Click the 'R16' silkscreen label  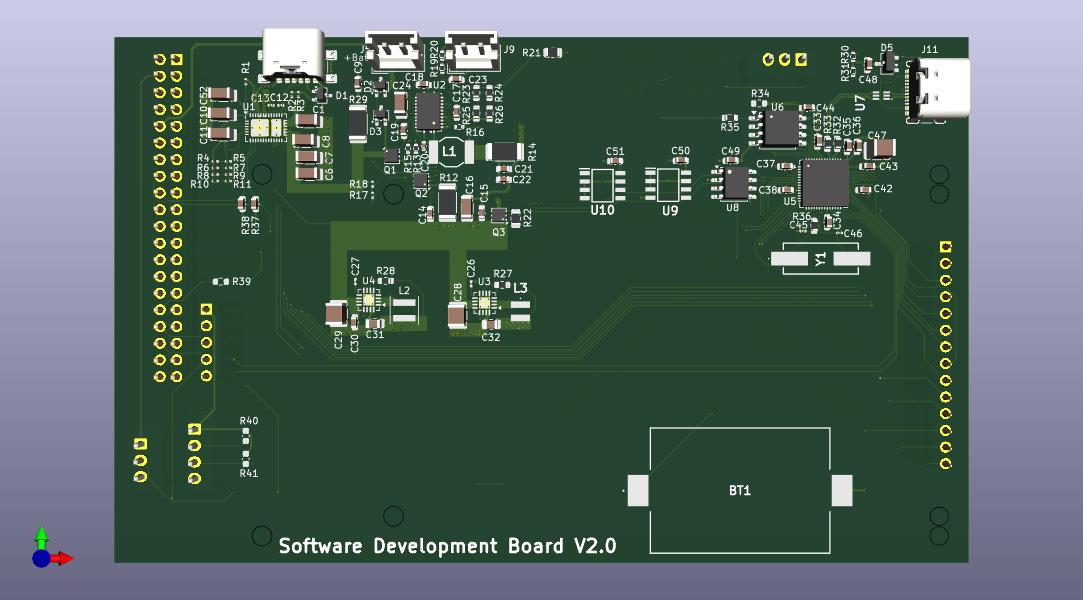tap(475, 132)
